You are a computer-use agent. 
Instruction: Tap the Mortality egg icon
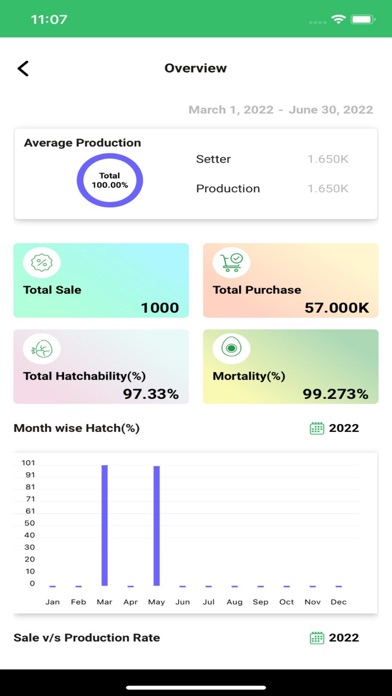pos(231,349)
